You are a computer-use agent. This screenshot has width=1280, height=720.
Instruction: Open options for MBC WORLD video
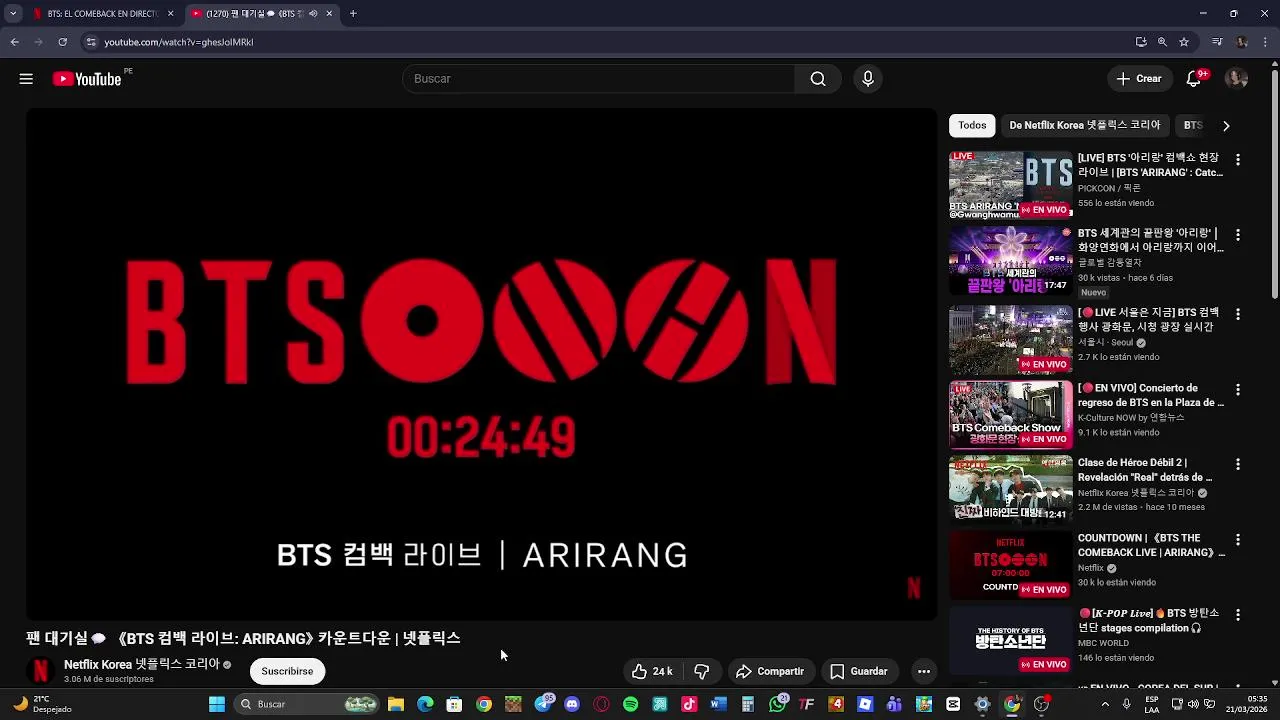pos(1238,614)
